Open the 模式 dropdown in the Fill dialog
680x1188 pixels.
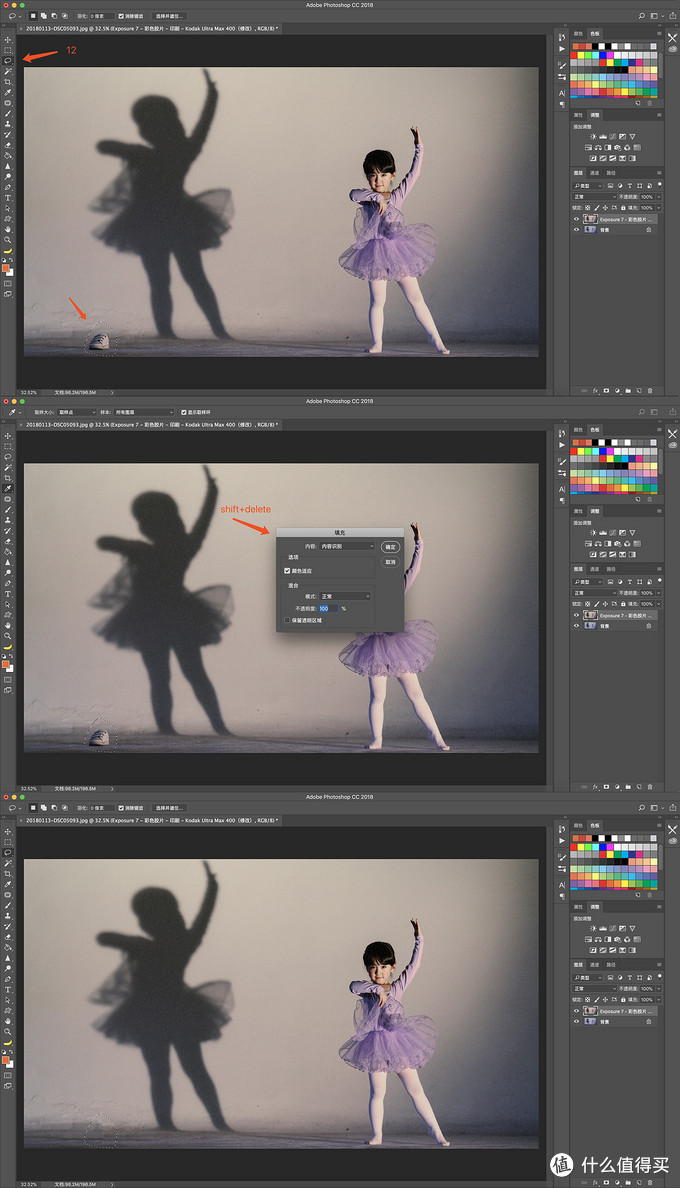[x=344, y=596]
